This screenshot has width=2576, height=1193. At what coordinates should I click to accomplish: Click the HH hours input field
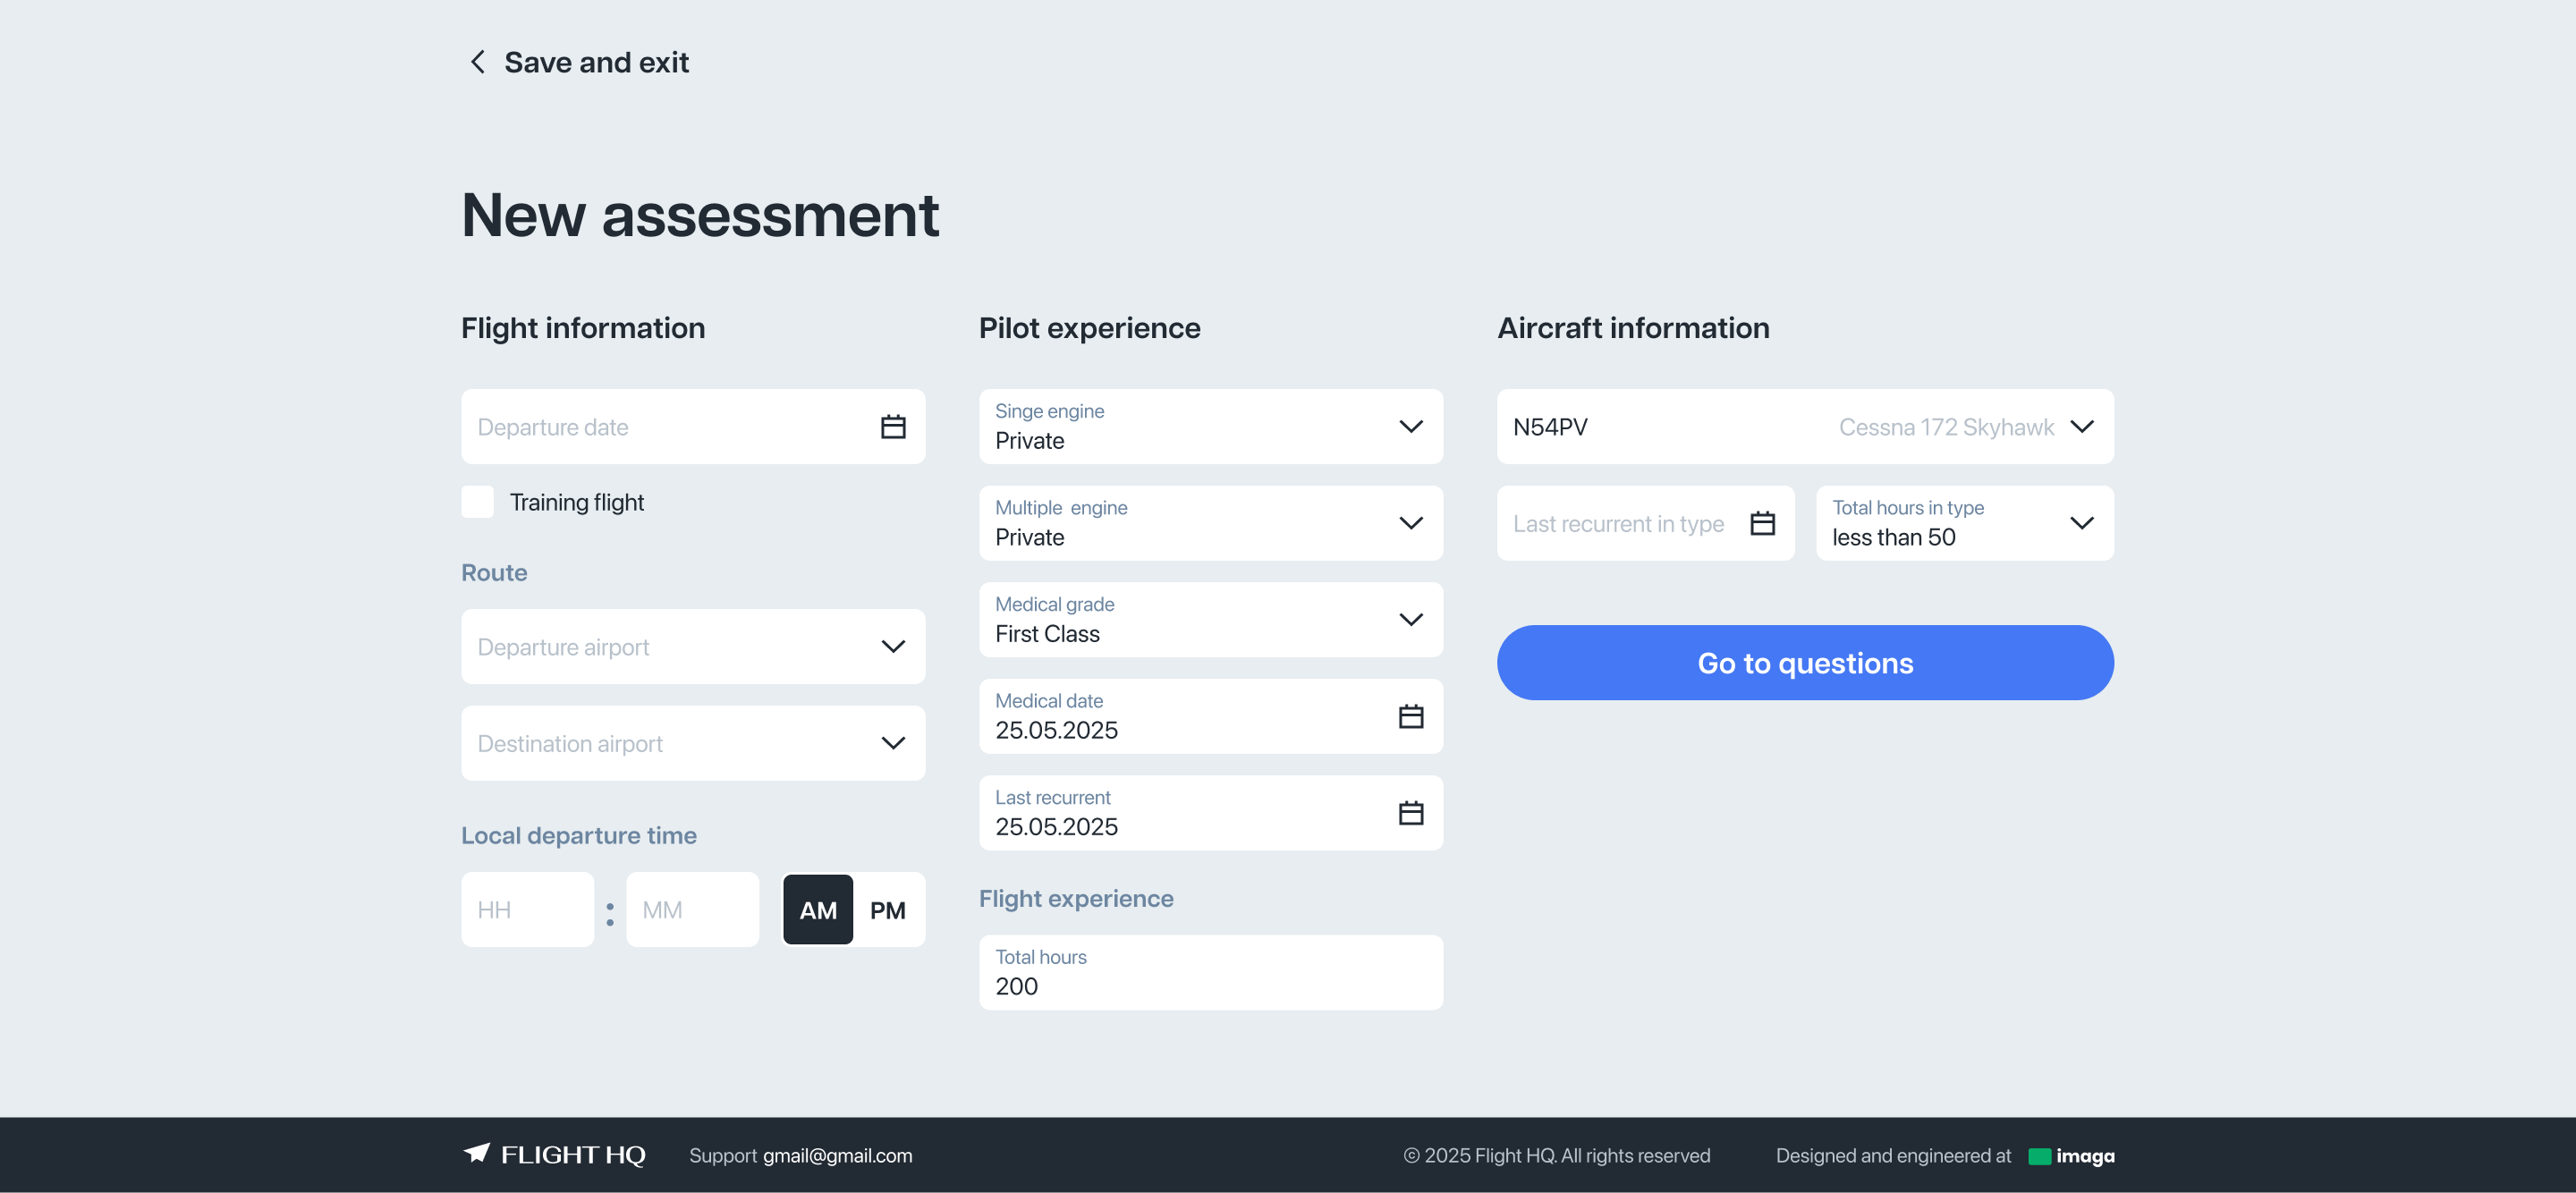point(527,909)
